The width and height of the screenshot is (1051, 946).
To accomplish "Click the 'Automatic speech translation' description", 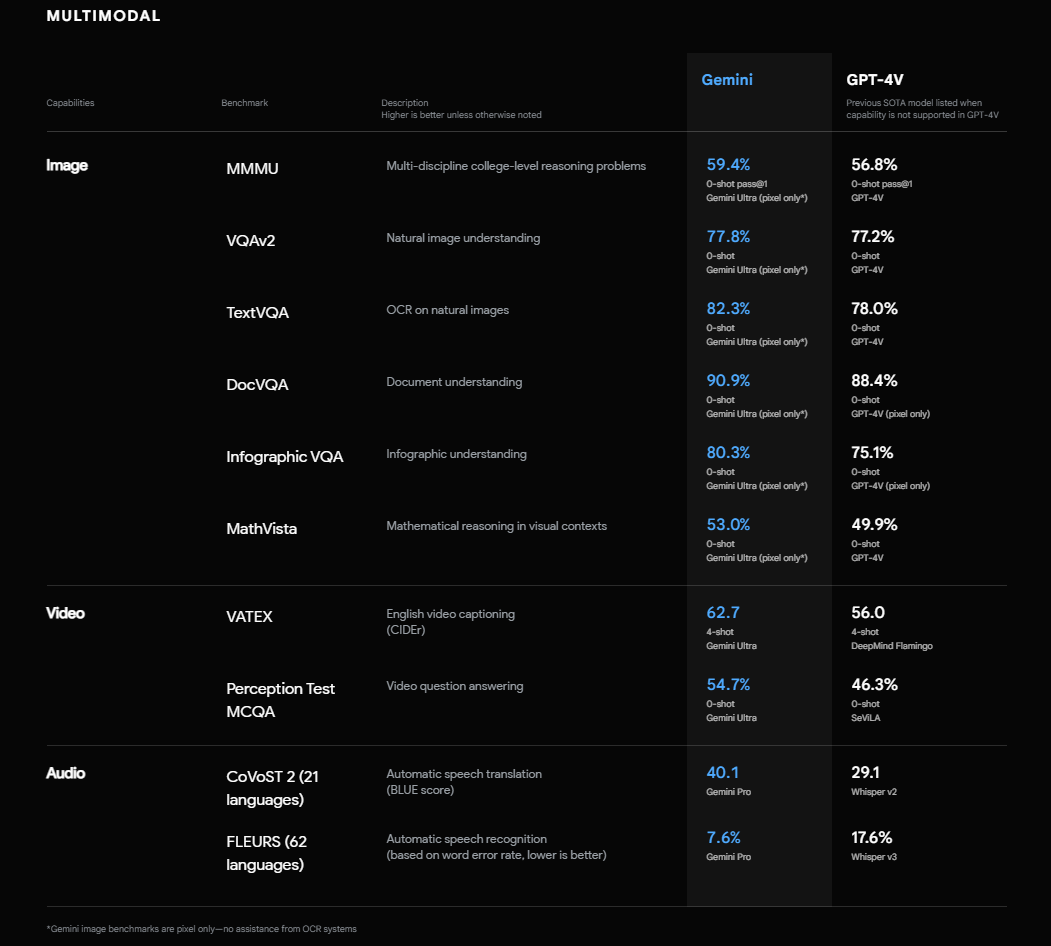I will (464, 774).
